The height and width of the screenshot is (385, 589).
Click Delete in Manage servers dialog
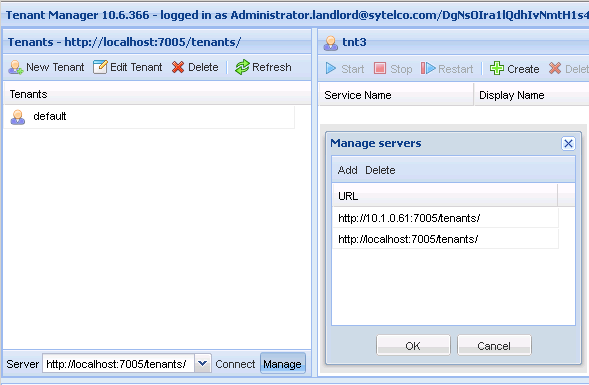point(380,170)
